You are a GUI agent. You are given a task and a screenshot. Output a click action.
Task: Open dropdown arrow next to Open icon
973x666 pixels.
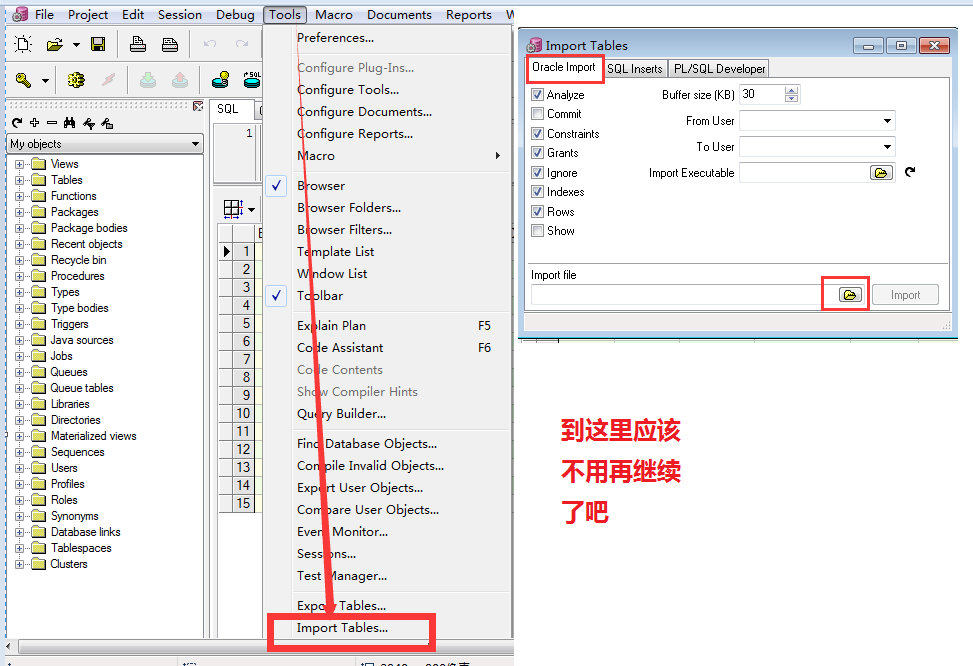(x=76, y=45)
